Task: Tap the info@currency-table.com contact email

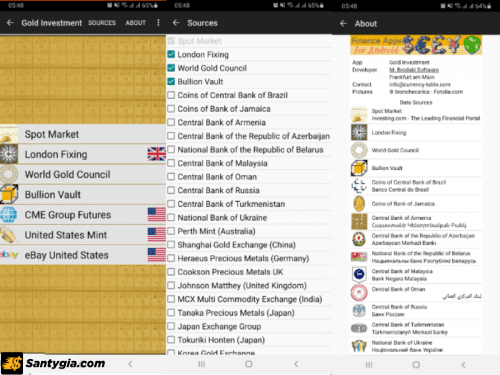Action: tap(420, 84)
